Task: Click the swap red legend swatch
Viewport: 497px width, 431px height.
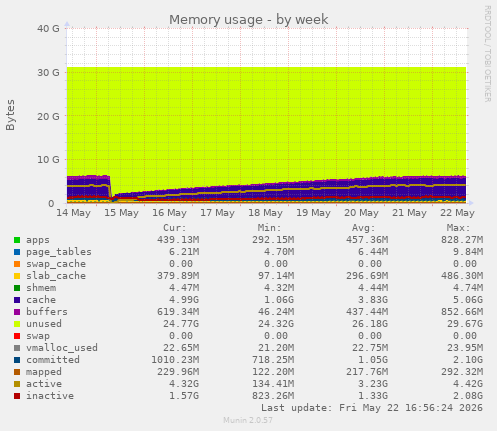Action: pos(17,336)
